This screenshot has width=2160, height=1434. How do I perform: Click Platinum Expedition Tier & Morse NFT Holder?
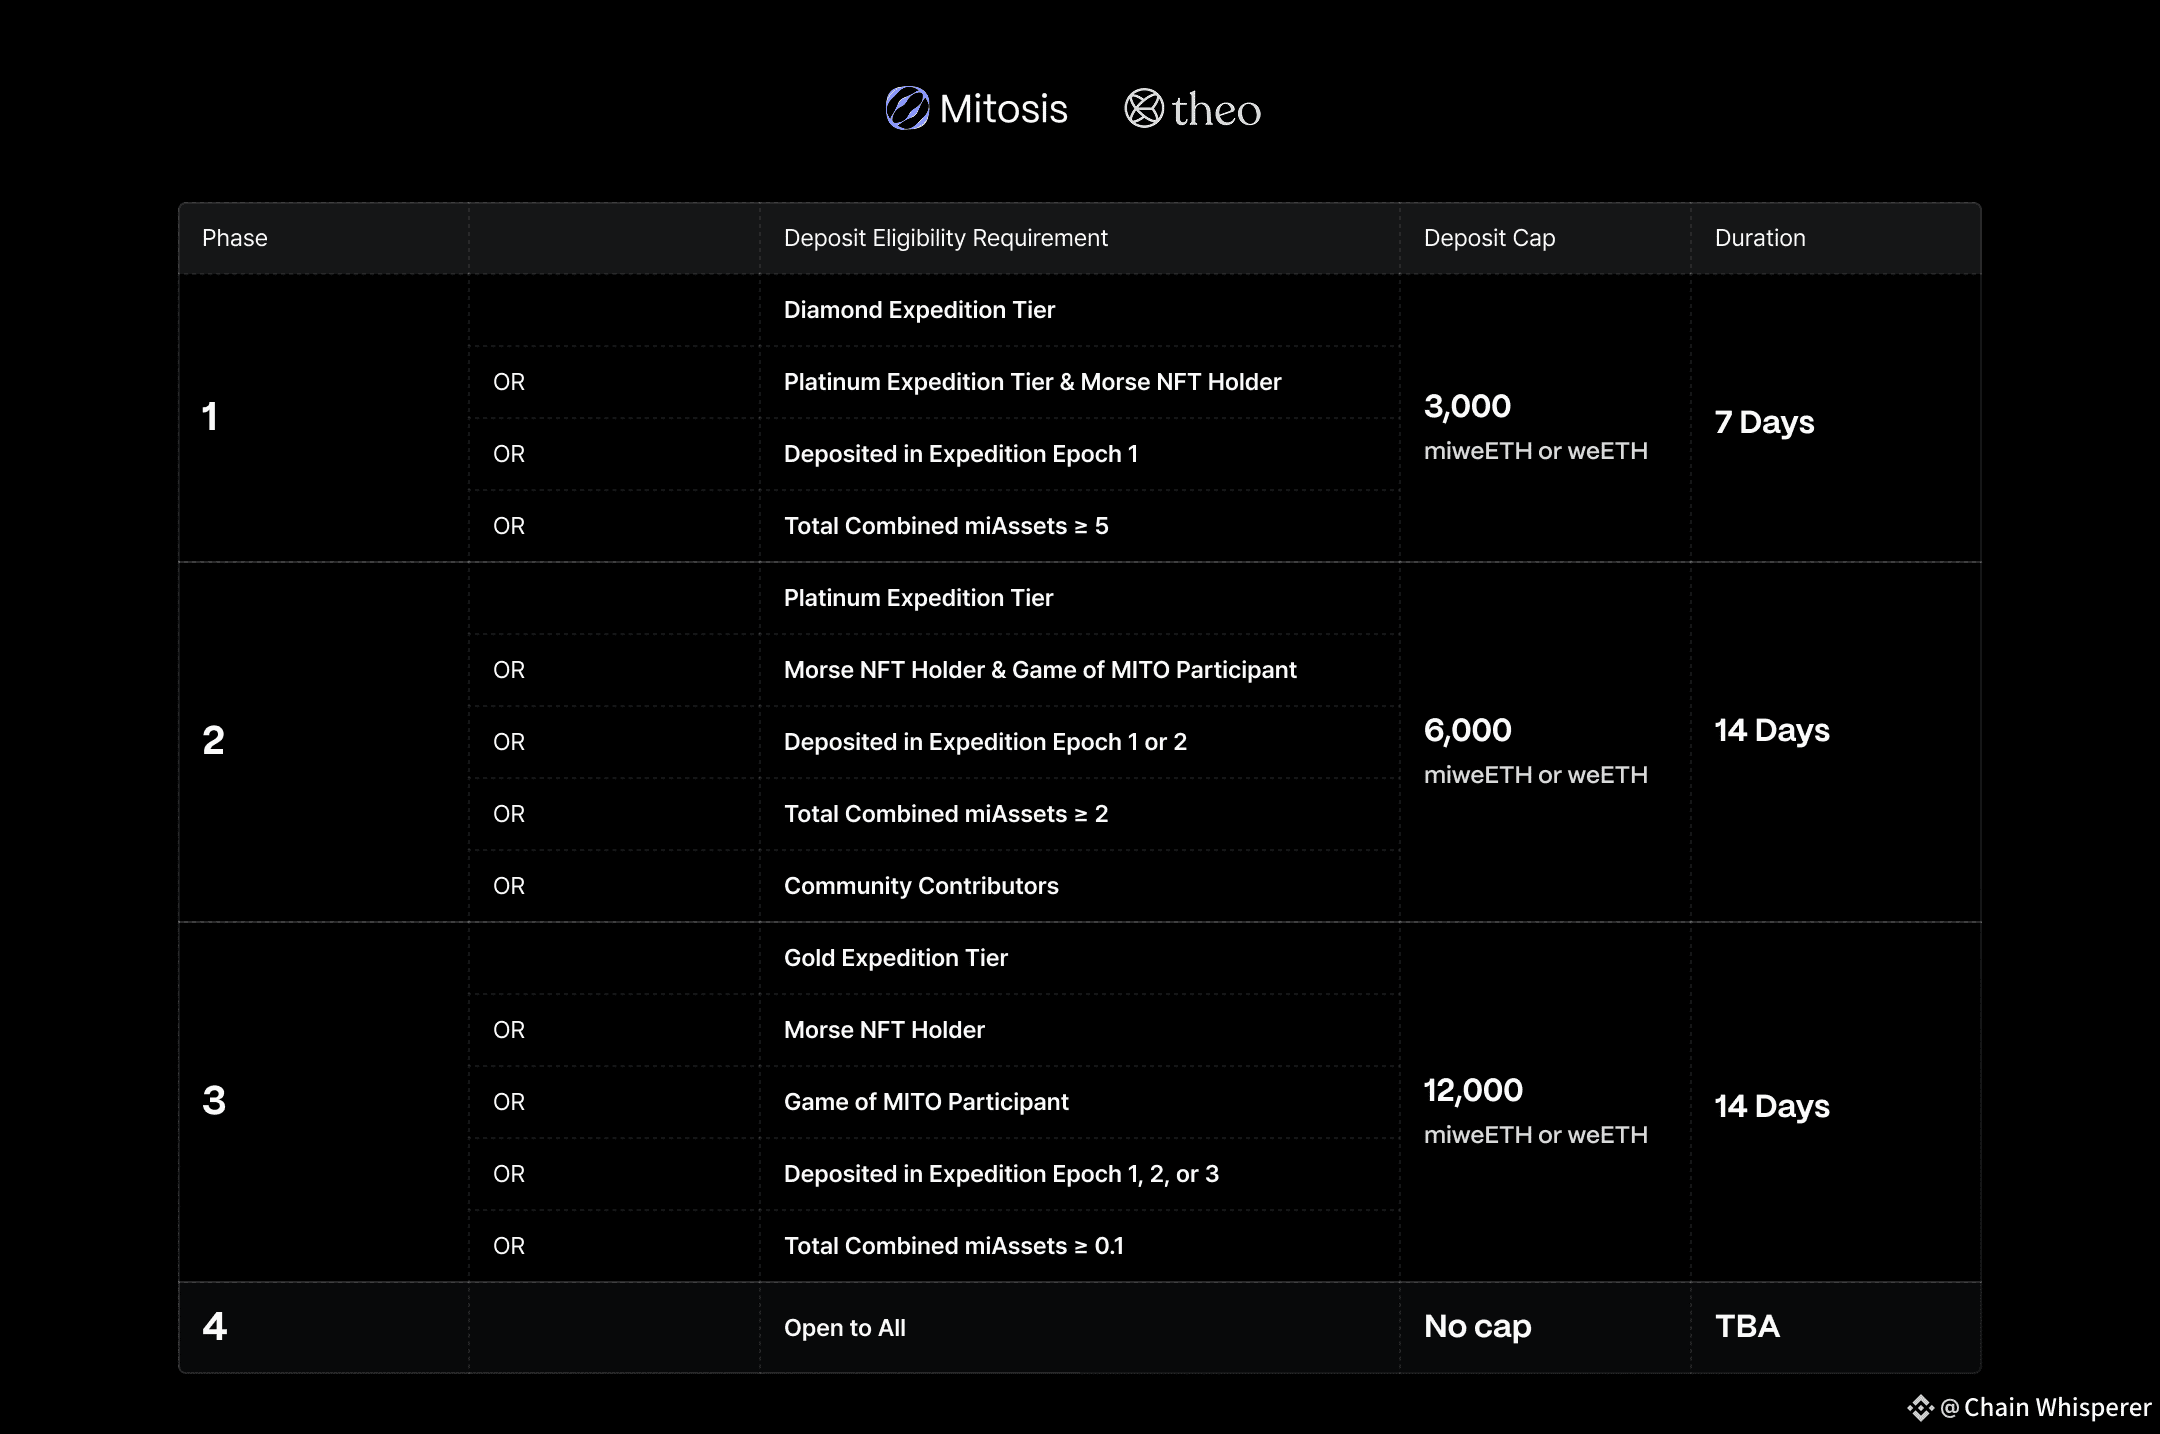click(1032, 382)
